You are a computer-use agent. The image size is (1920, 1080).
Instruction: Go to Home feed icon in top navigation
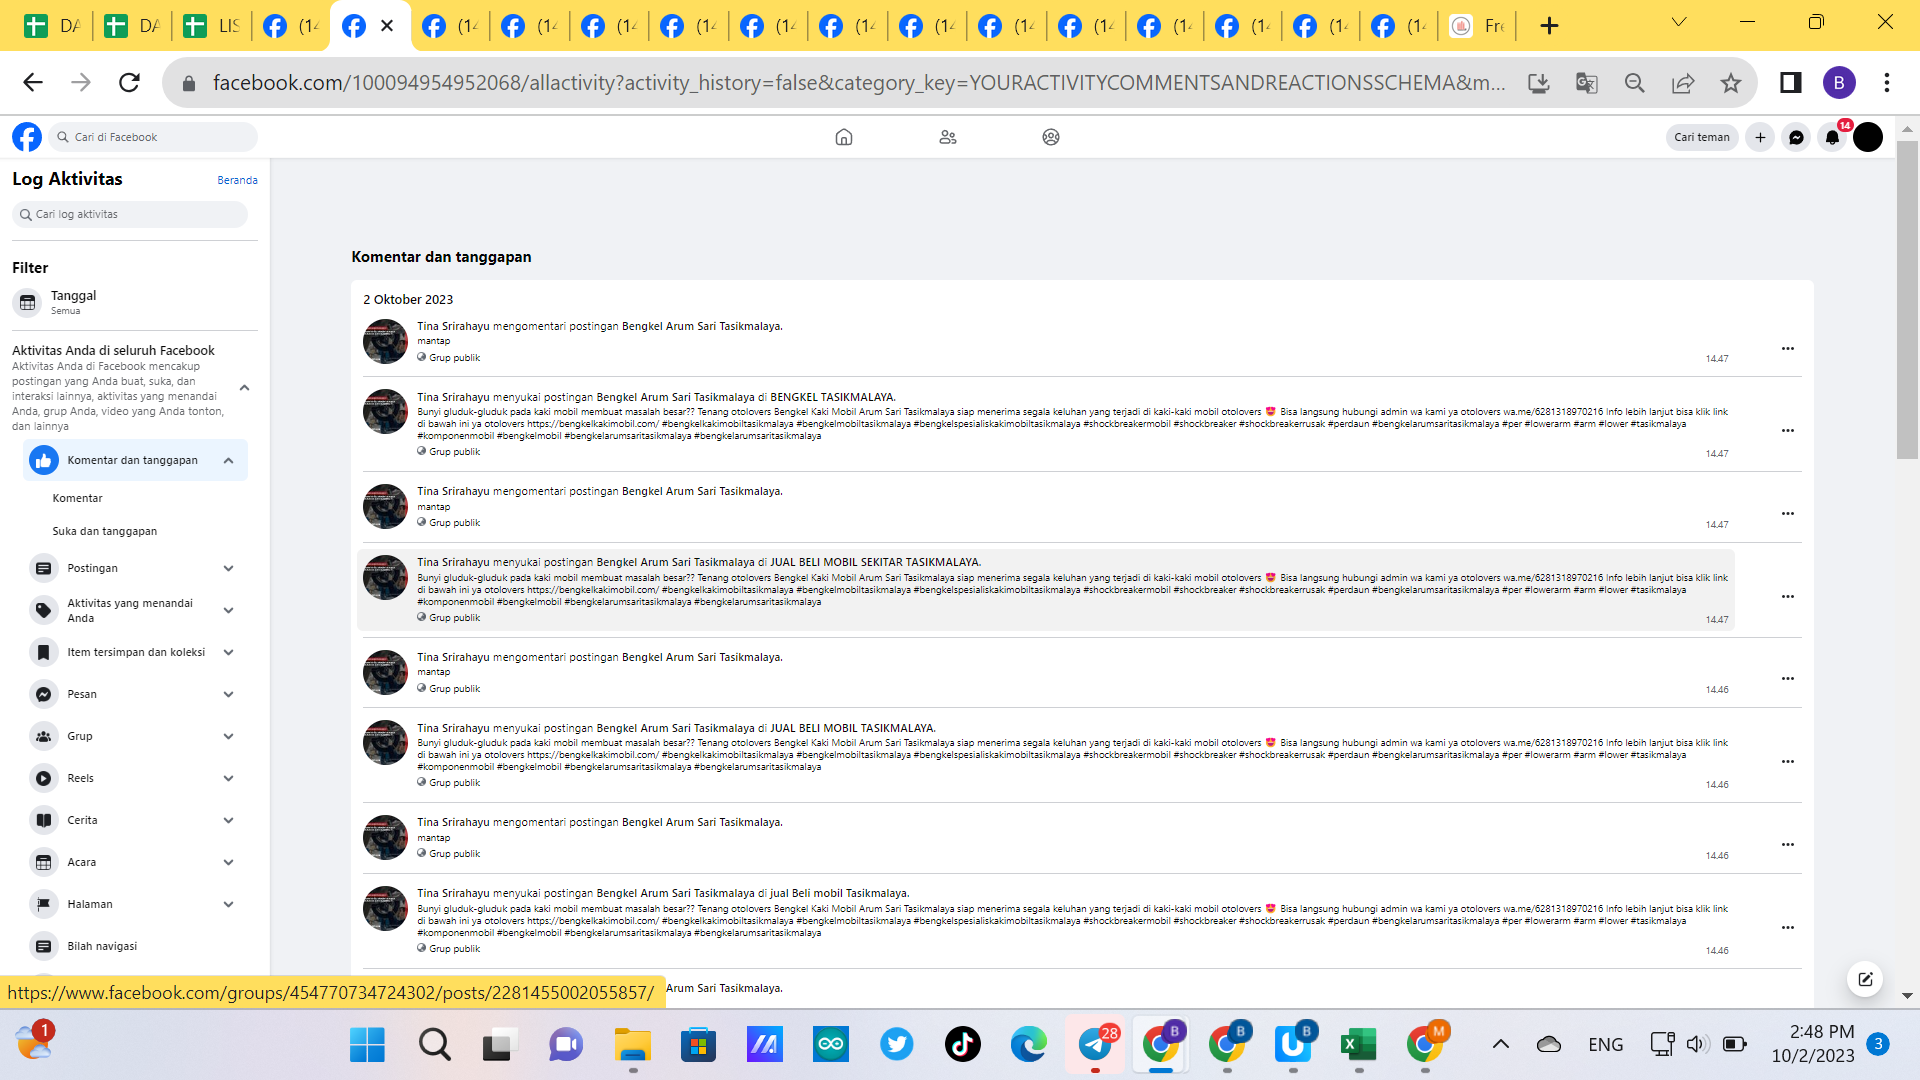point(844,137)
